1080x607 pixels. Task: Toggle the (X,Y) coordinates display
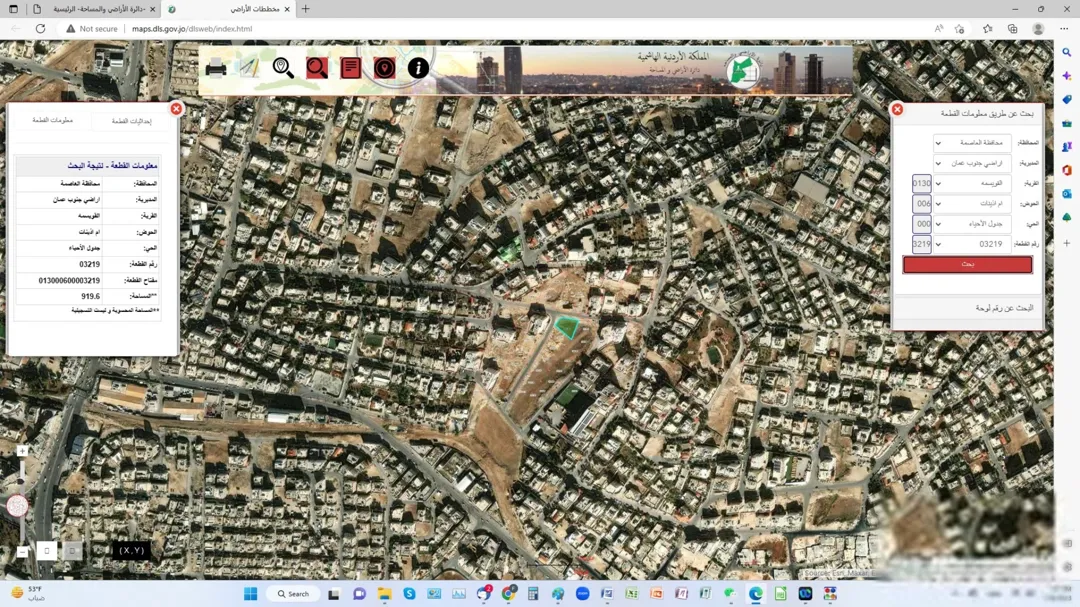pyautogui.click(x=131, y=550)
